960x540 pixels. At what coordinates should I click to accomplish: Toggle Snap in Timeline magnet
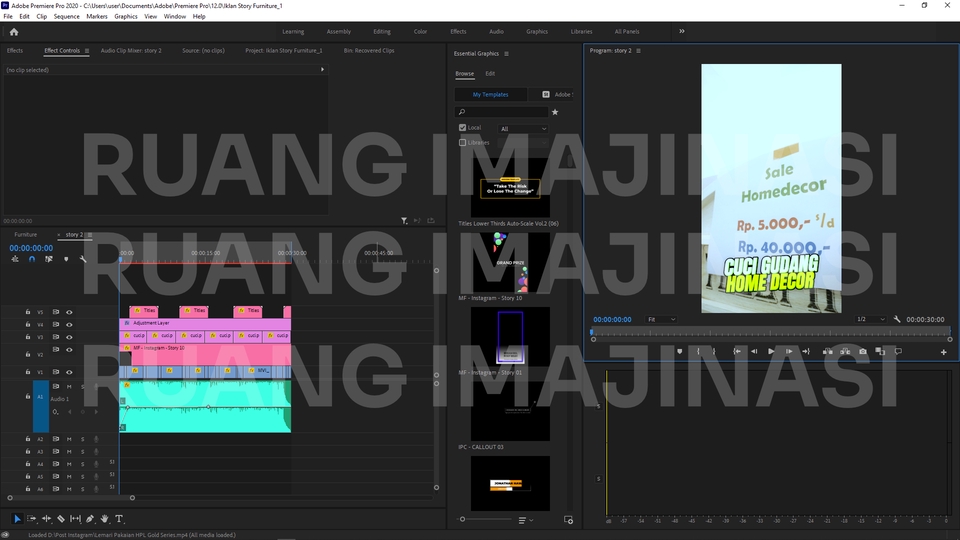[x=32, y=259]
